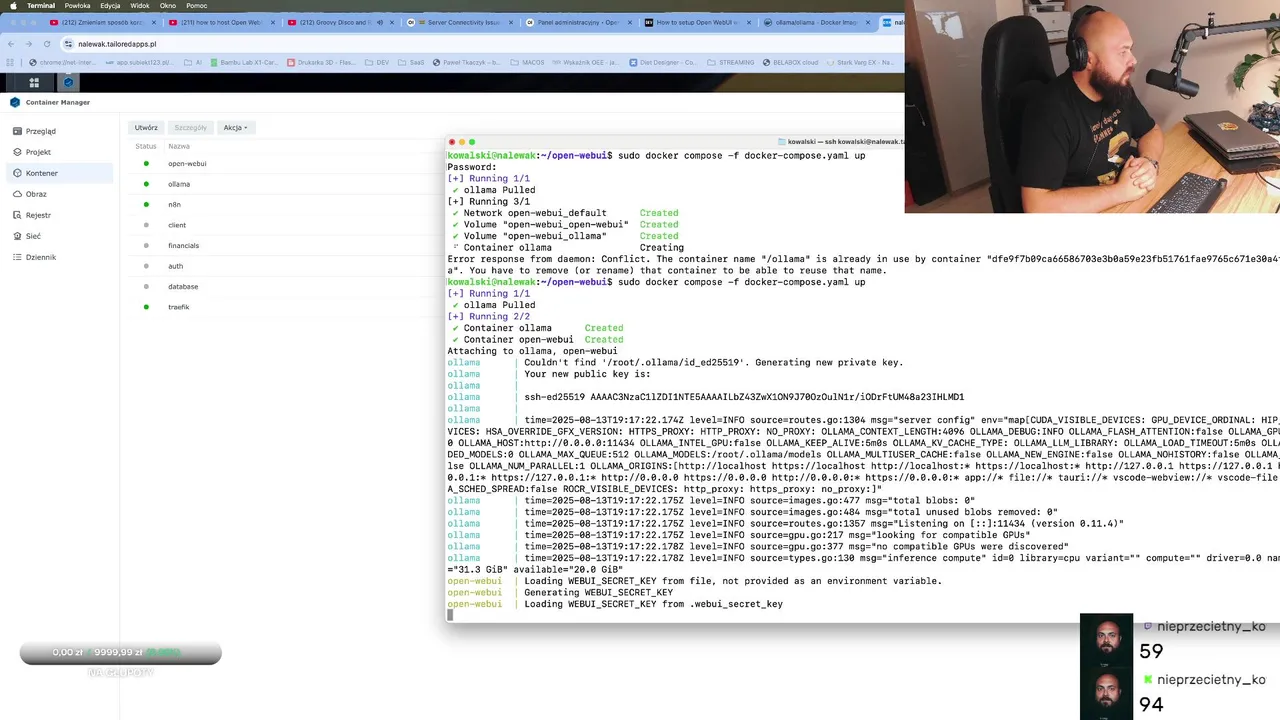The width and height of the screenshot is (1280, 720).
Task: Open the SaaS bookmarks folder
Action: 412,62
